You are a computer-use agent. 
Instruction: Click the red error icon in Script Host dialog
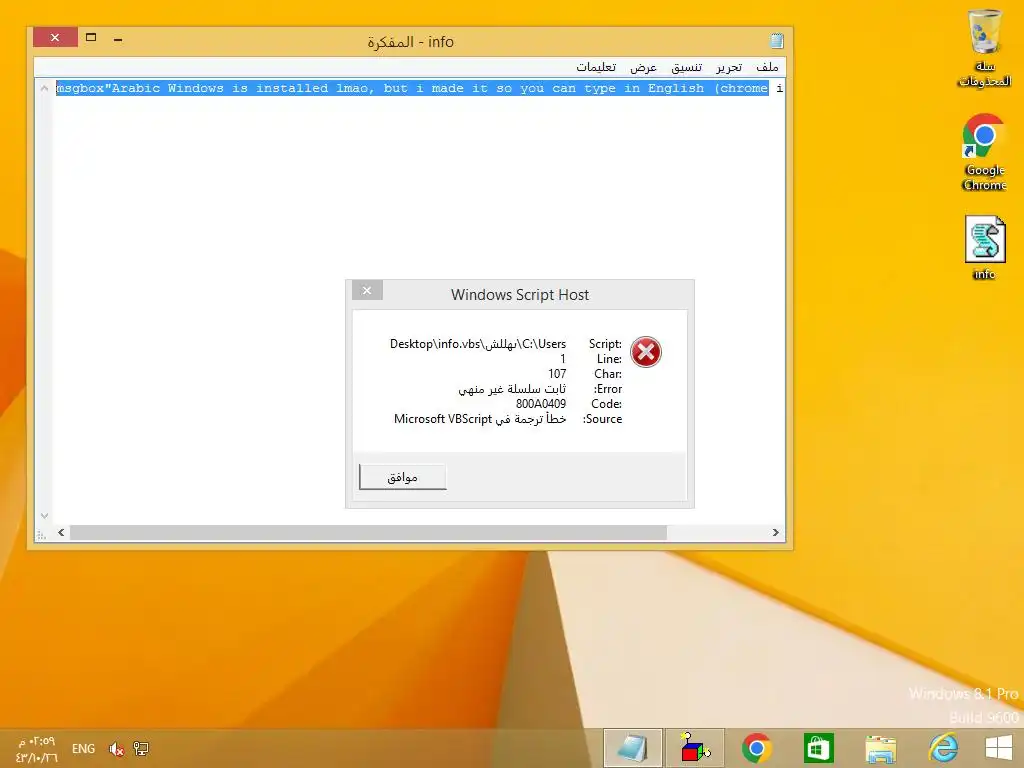point(646,352)
